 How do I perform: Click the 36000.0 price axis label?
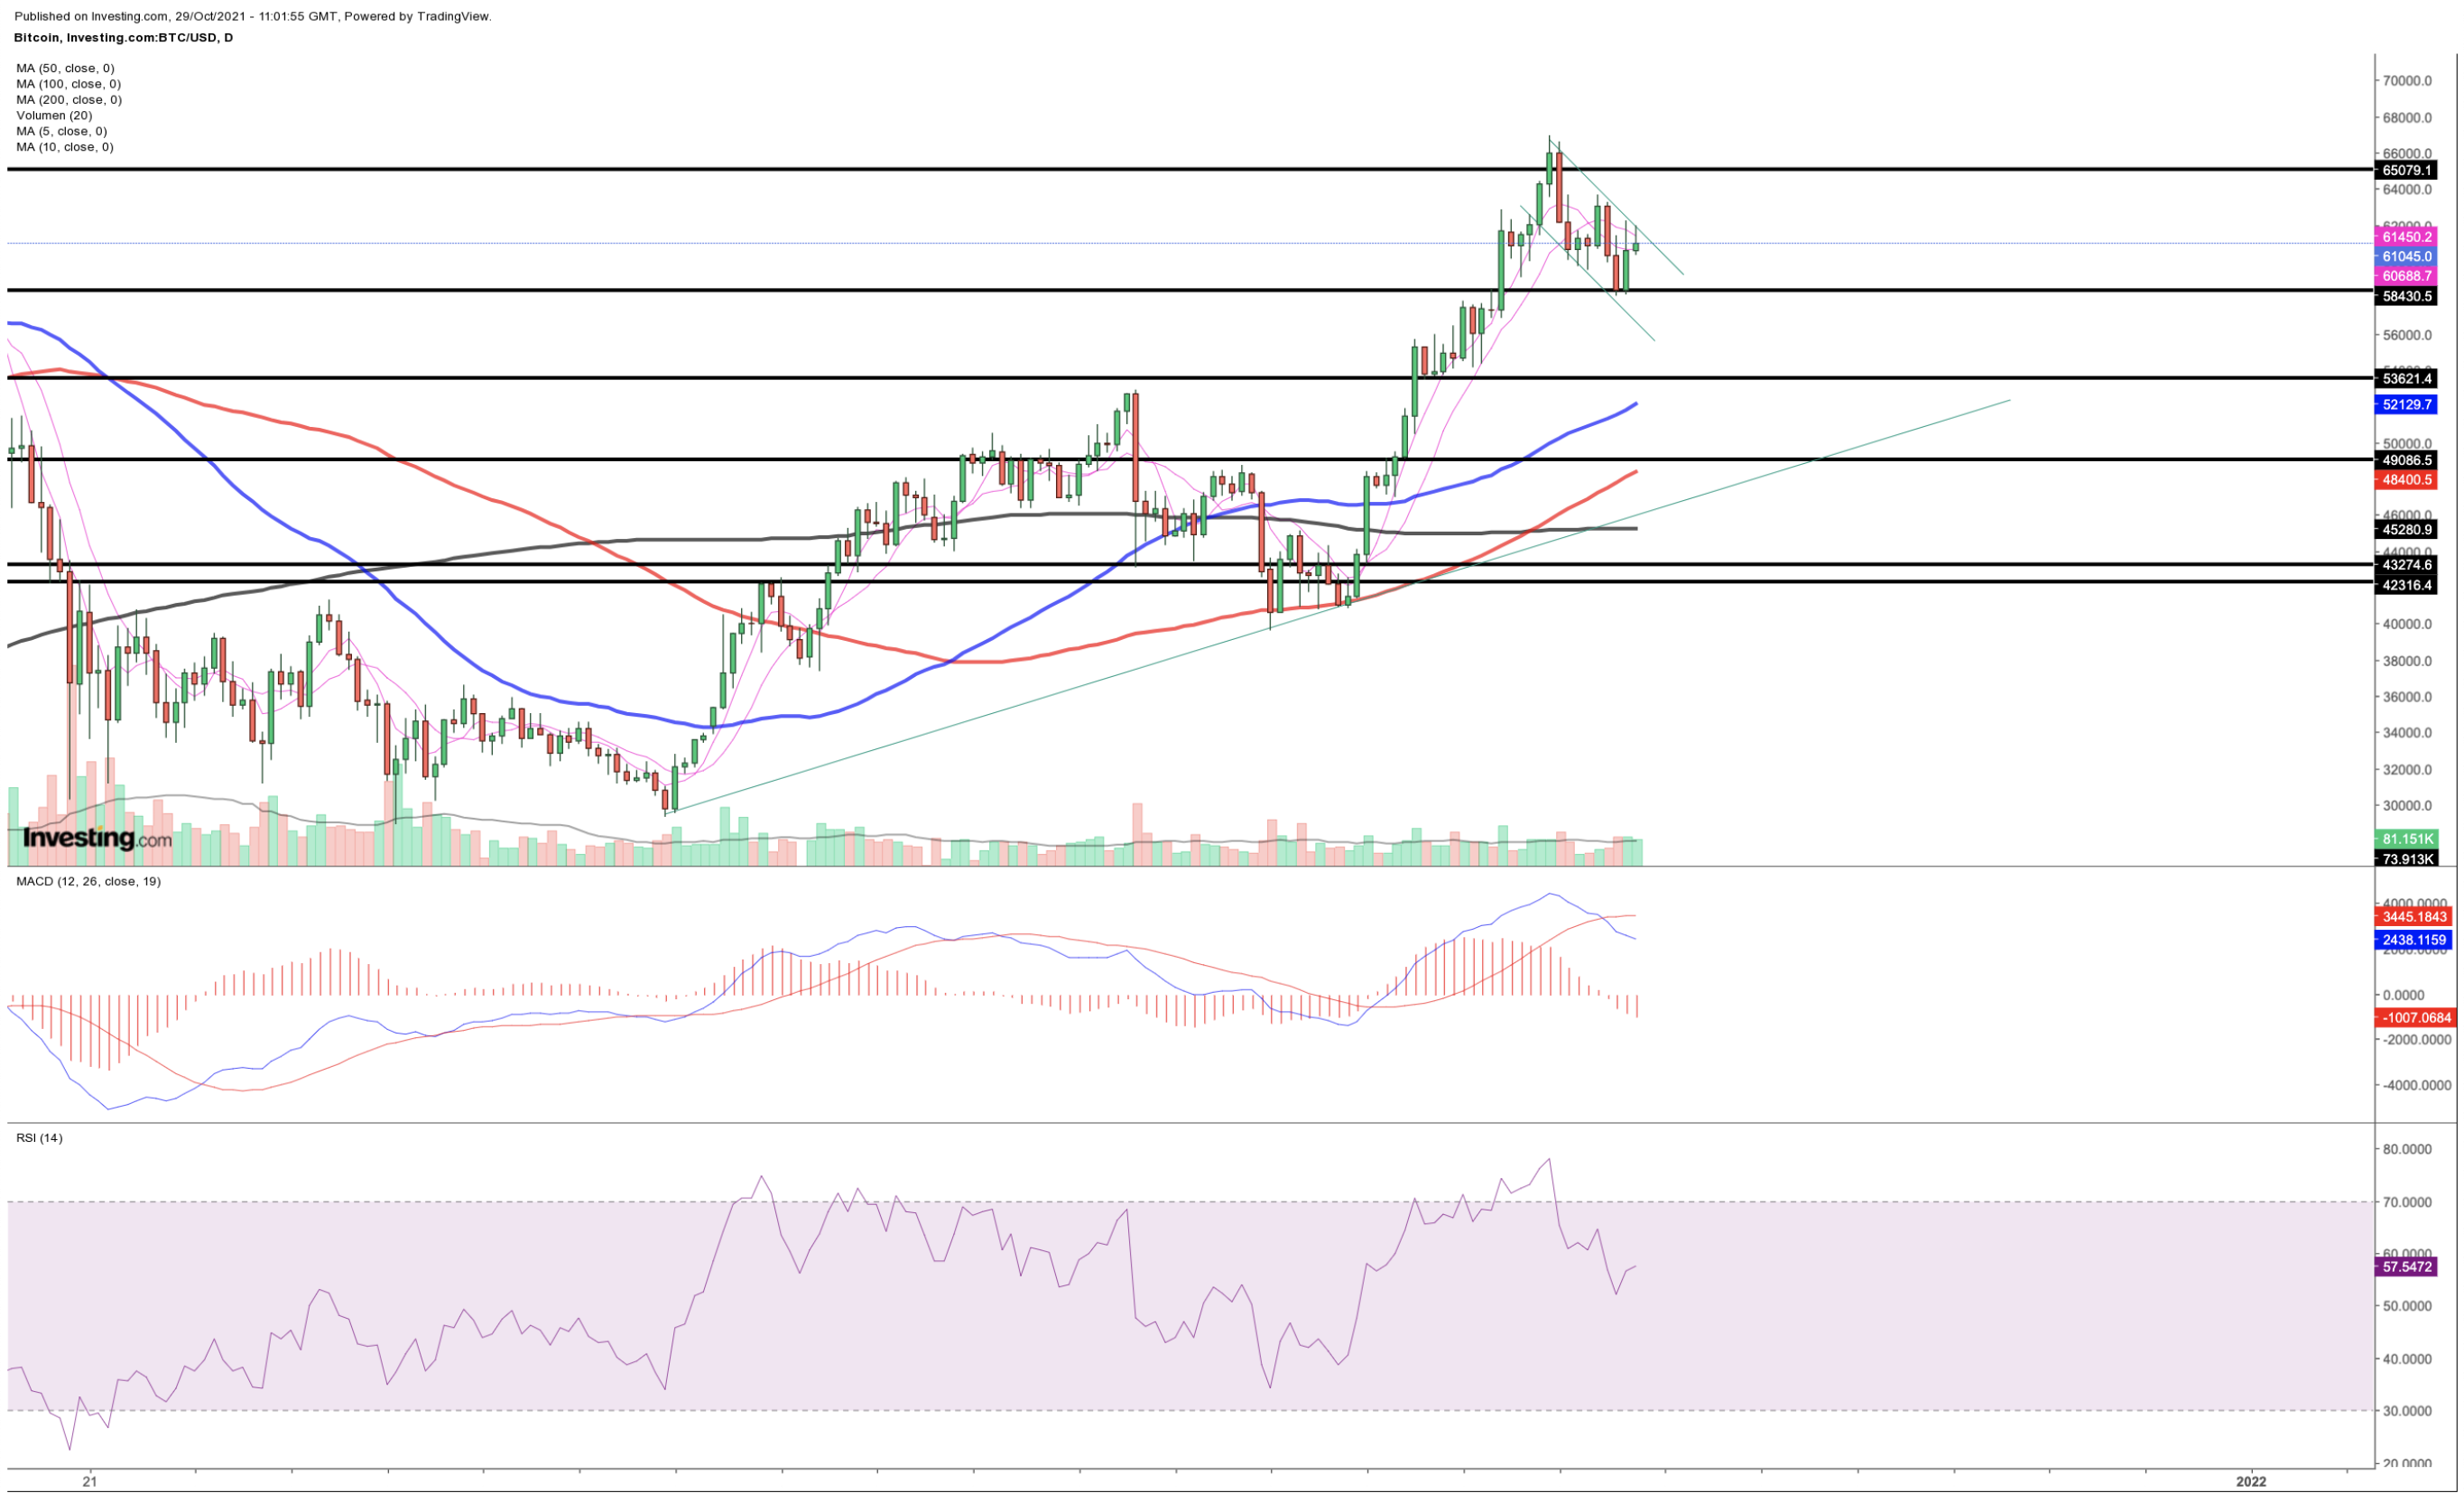point(2407,696)
